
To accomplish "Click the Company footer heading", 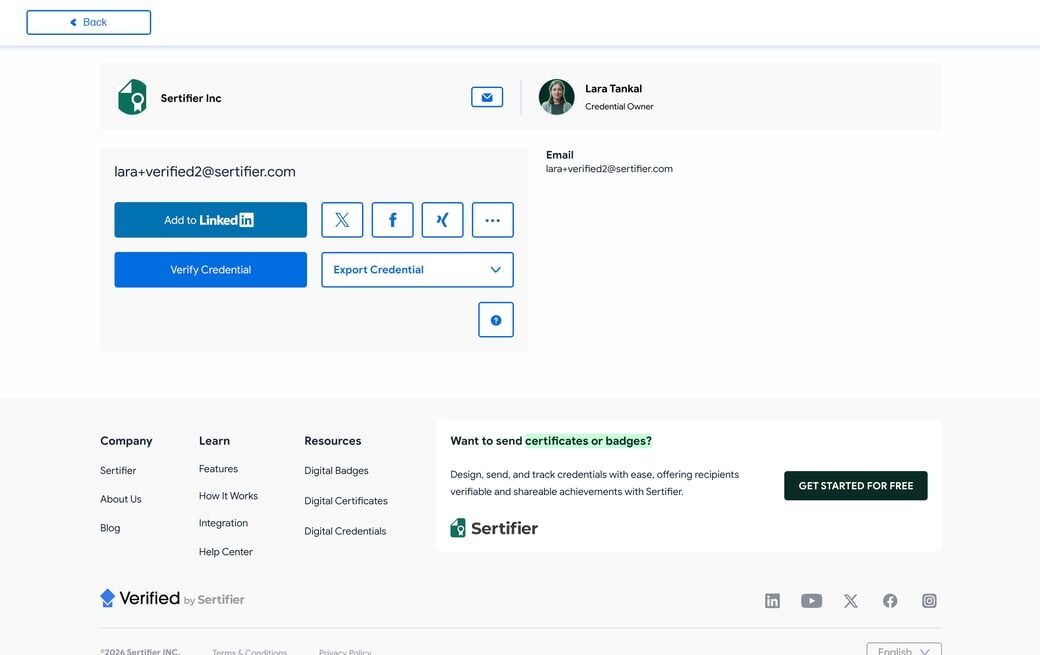I will click(x=126, y=441).
